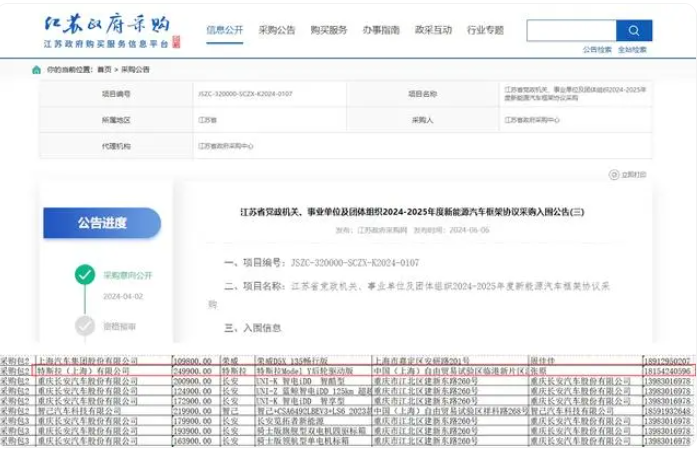Click the date 2024-04-02 in progress timeline
Image resolution: width=699 pixels, height=455 pixels.
click(123, 296)
